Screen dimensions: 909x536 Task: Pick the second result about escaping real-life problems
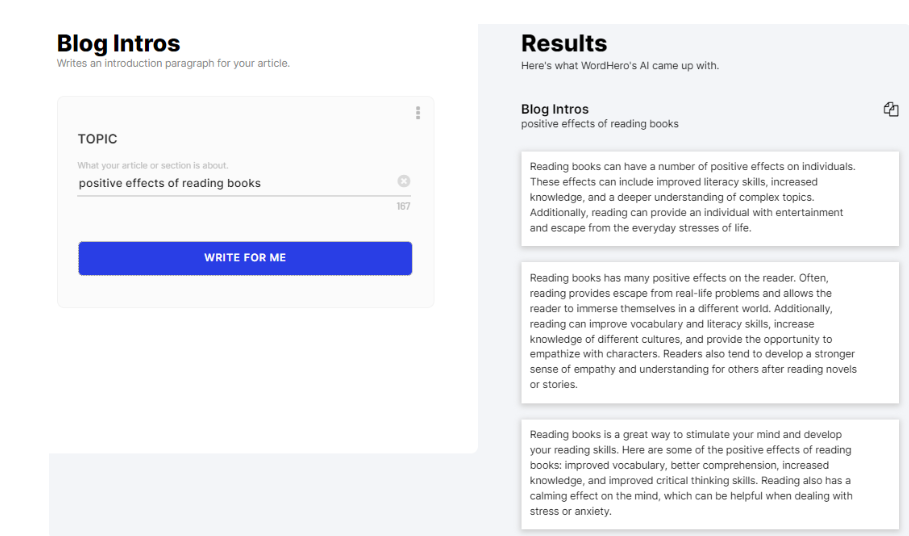coord(709,331)
